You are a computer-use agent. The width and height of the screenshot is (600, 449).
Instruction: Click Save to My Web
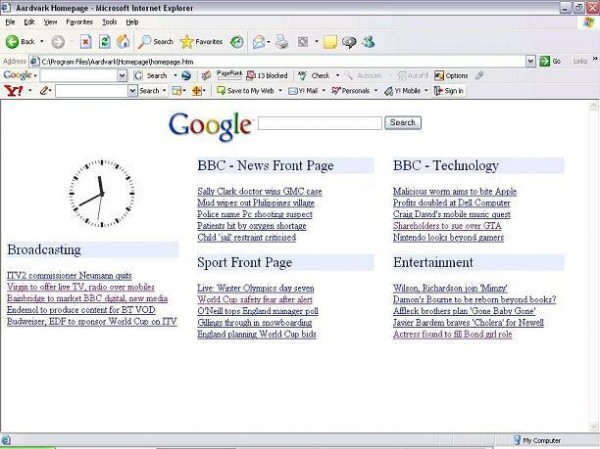[246, 91]
